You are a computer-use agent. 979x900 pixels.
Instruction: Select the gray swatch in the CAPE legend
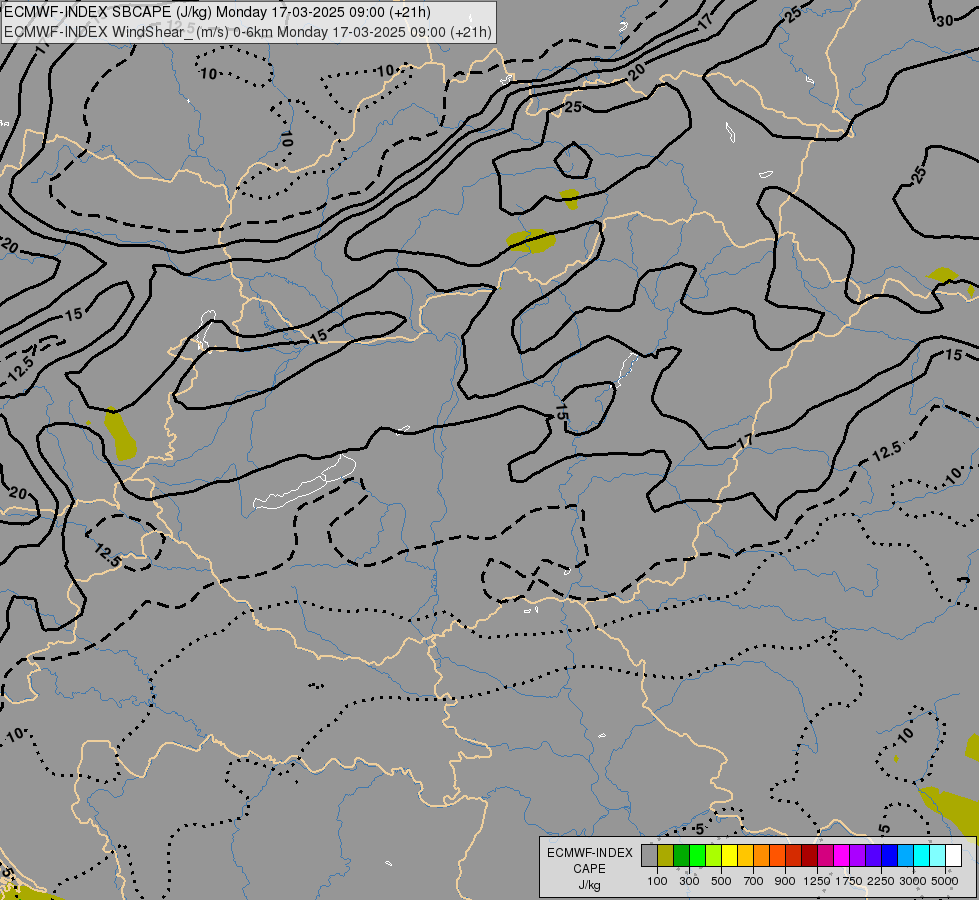[649, 856]
